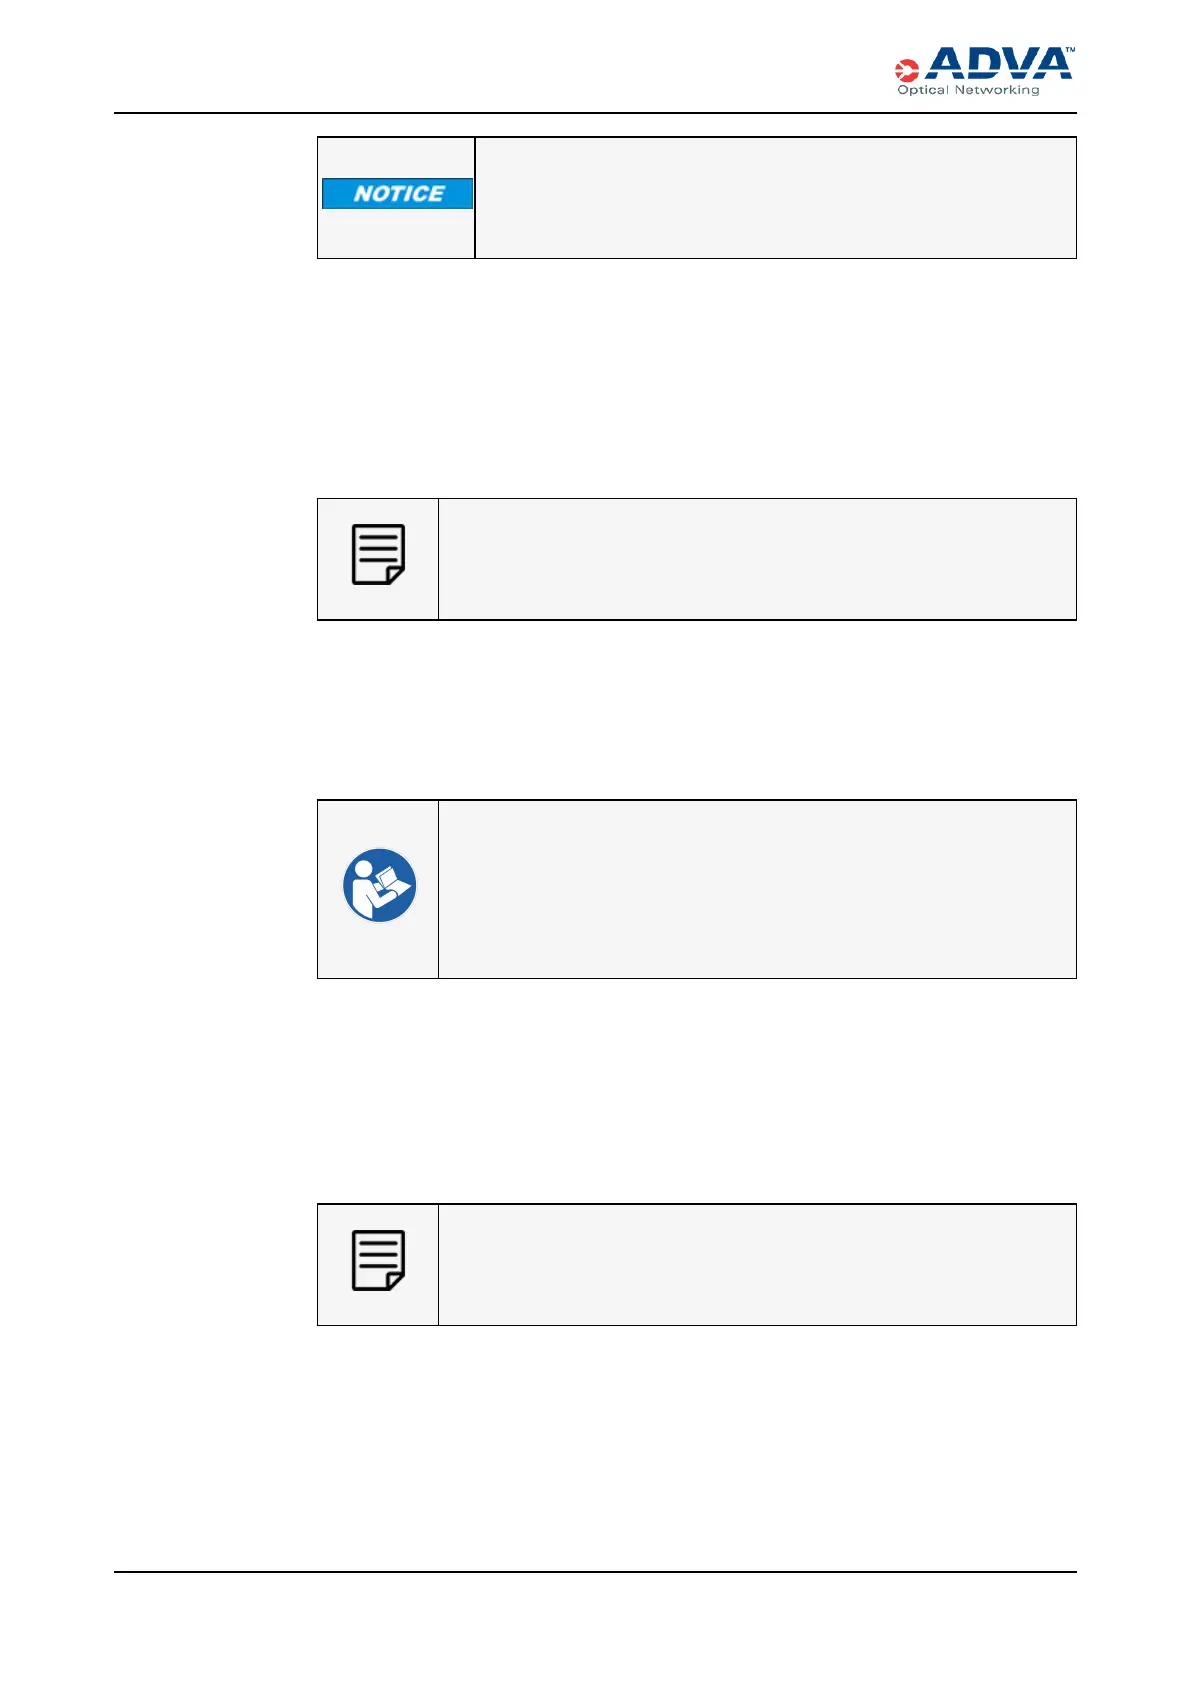
Task: Click blank space between manual box and last note
Action: 696,1090
